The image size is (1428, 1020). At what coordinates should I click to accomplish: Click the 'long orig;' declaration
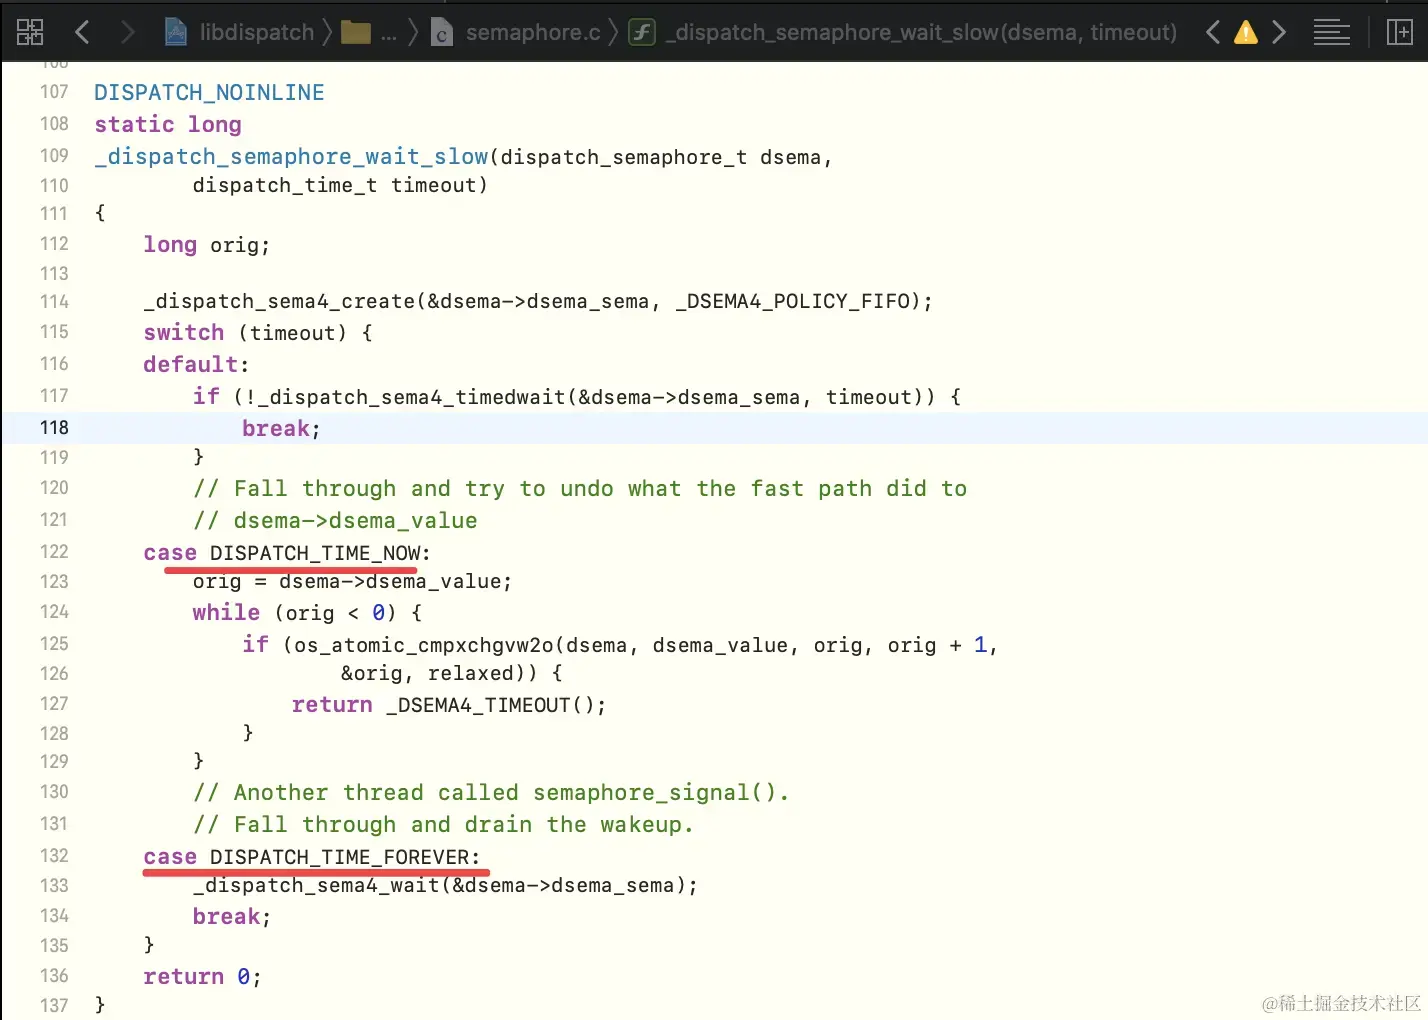click(x=206, y=245)
